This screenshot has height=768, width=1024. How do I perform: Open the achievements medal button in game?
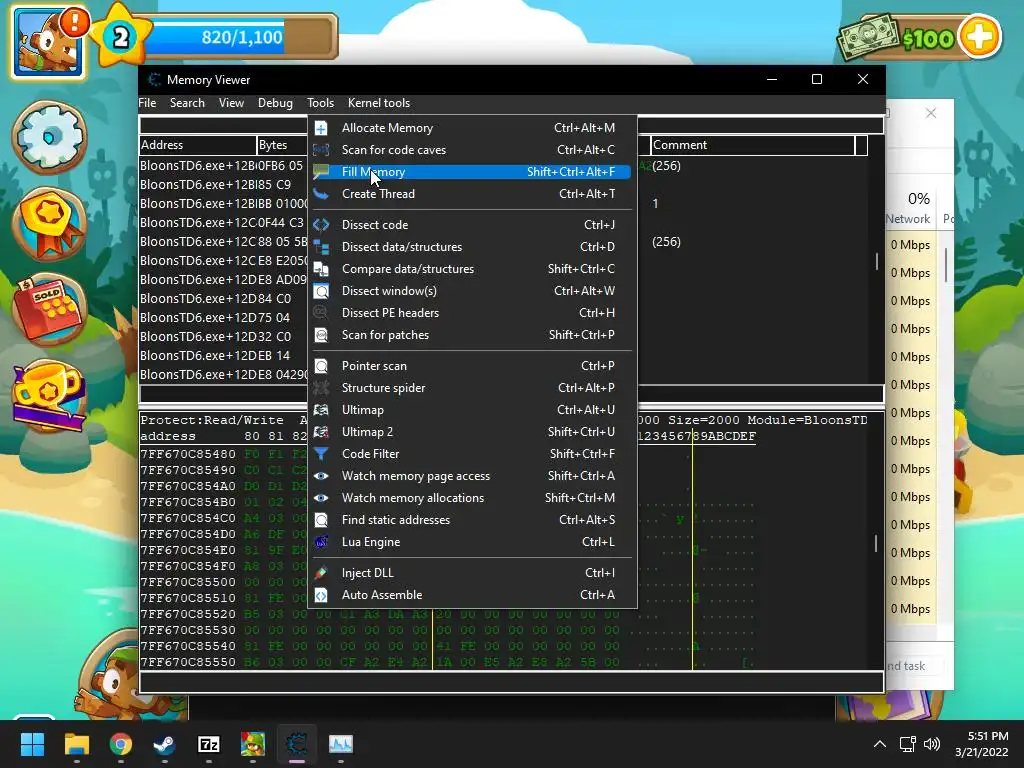coord(50,223)
